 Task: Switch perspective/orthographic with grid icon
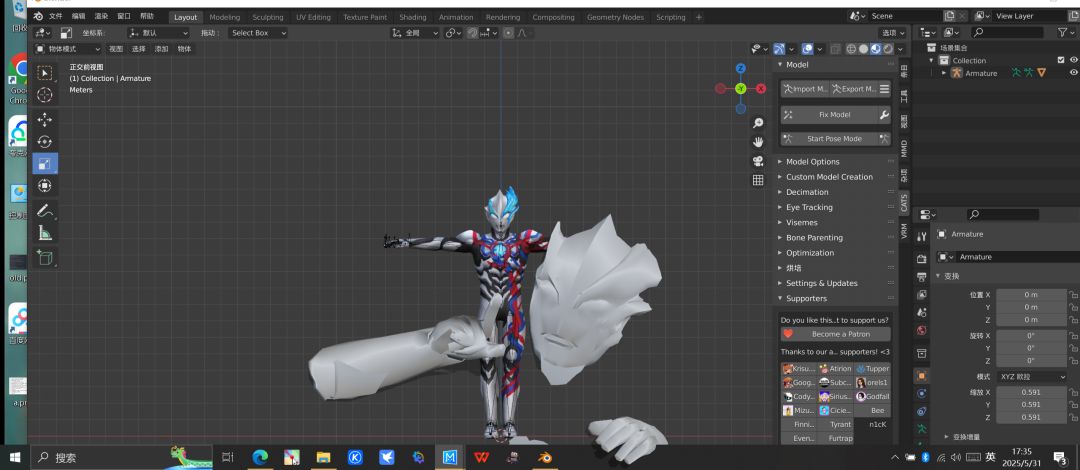pyautogui.click(x=758, y=180)
